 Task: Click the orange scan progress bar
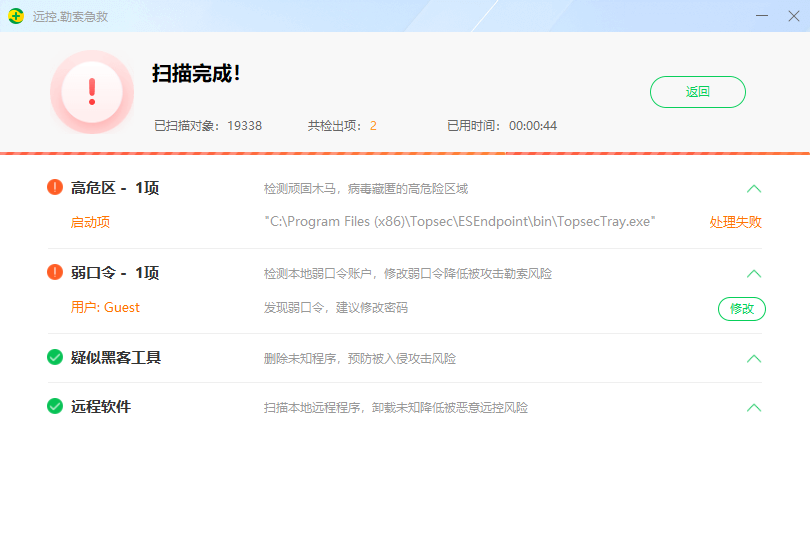[405, 153]
